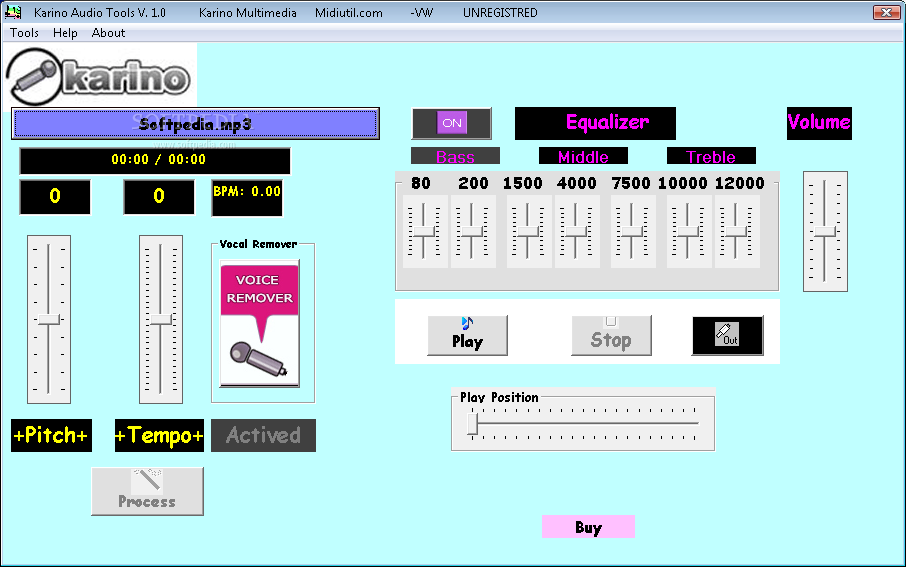Click the Karino microphone logo
Viewport: 906px width, 567px height.
tap(99, 76)
